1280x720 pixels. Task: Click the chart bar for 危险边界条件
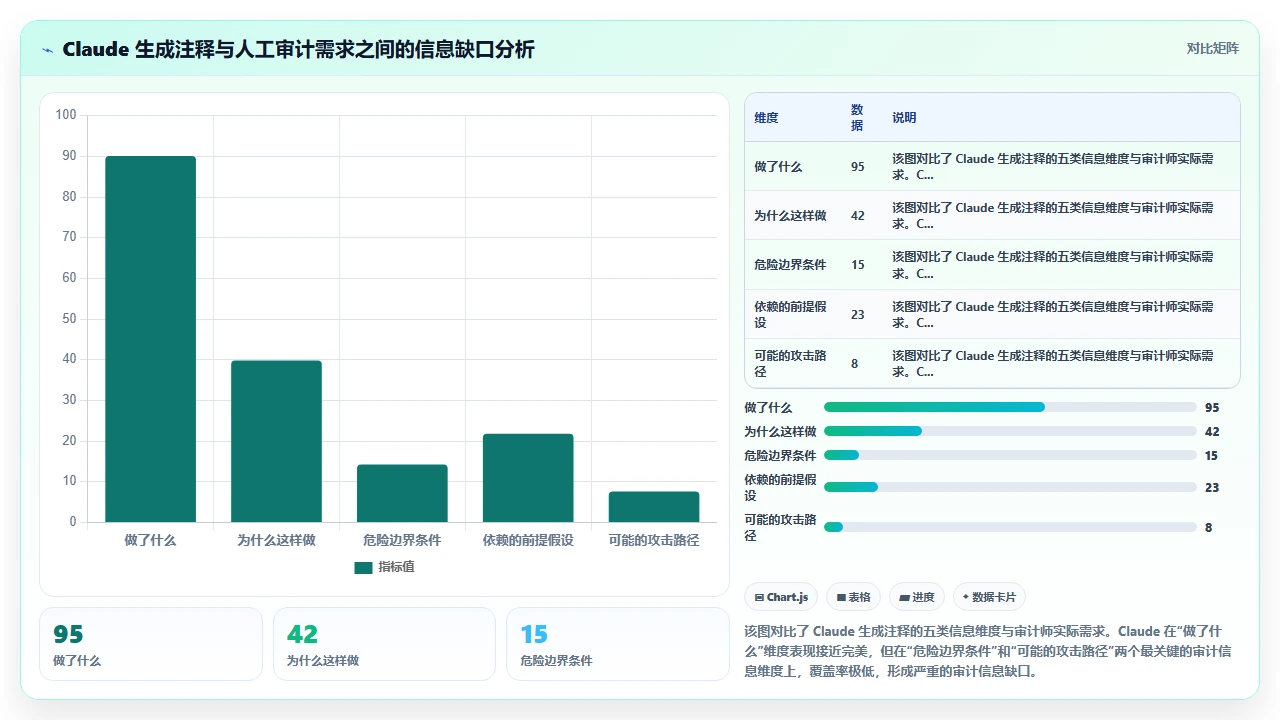point(402,493)
